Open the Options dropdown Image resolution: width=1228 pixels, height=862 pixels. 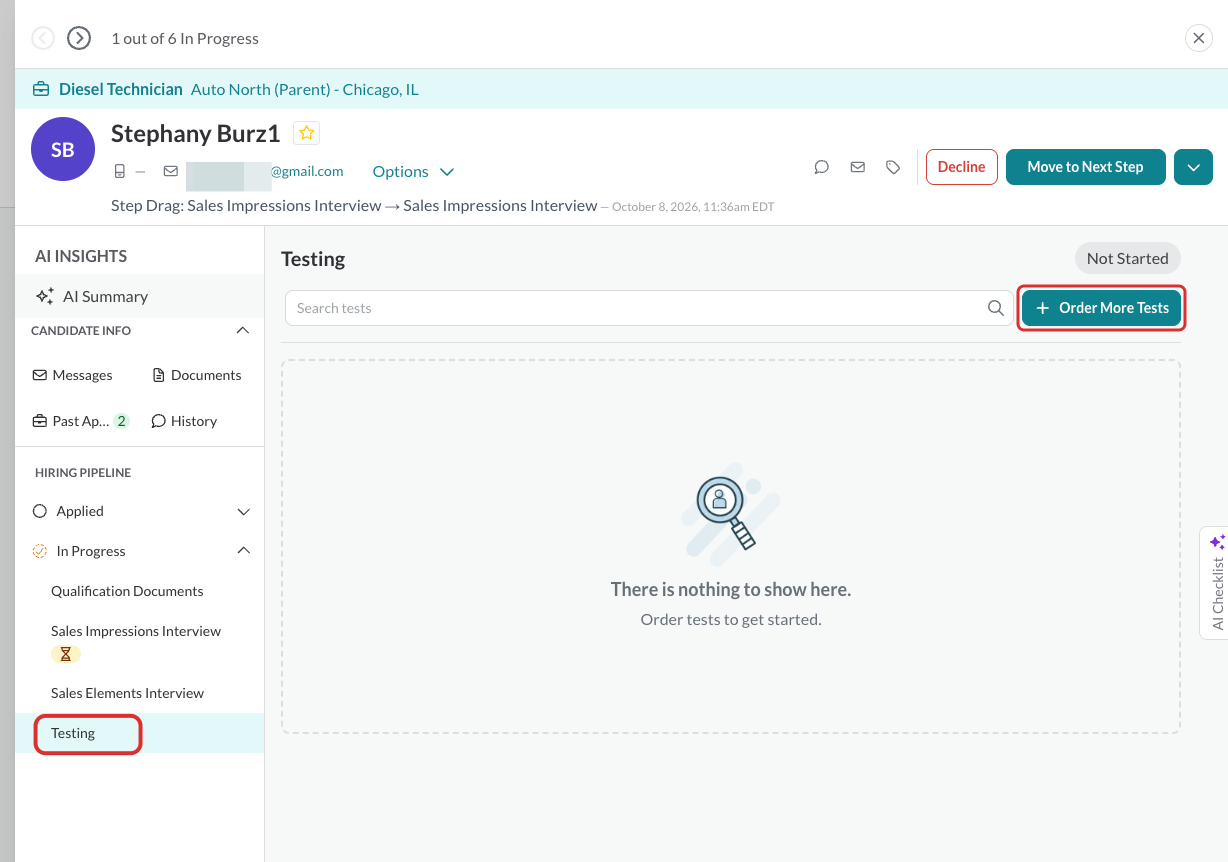click(x=413, y=172)
